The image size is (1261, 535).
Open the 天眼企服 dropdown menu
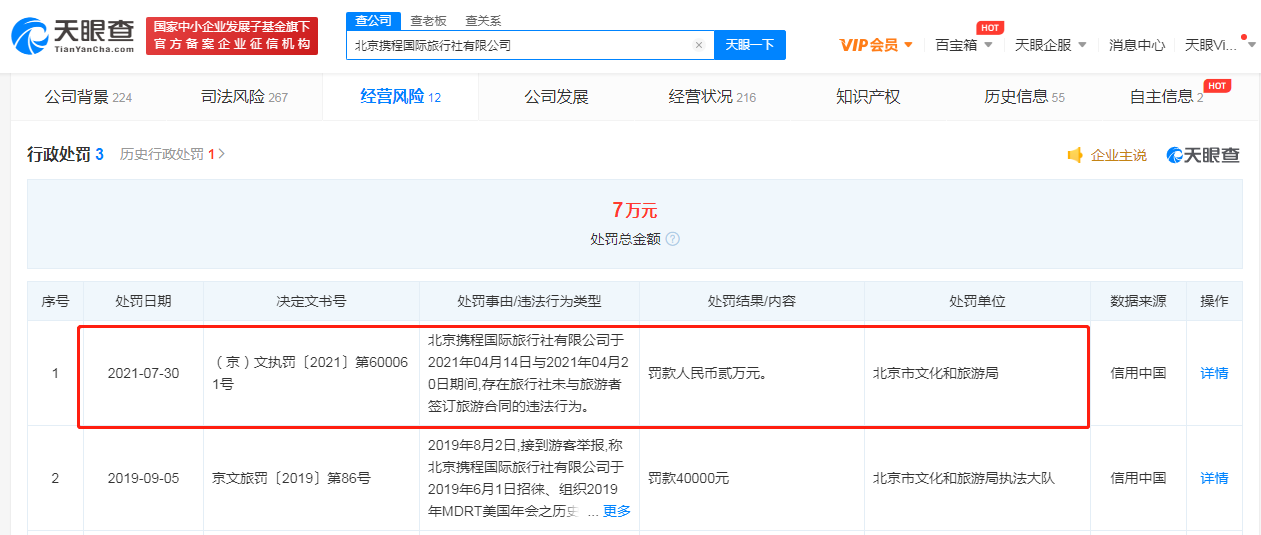pyautogui.click(x=1050, y=45)
